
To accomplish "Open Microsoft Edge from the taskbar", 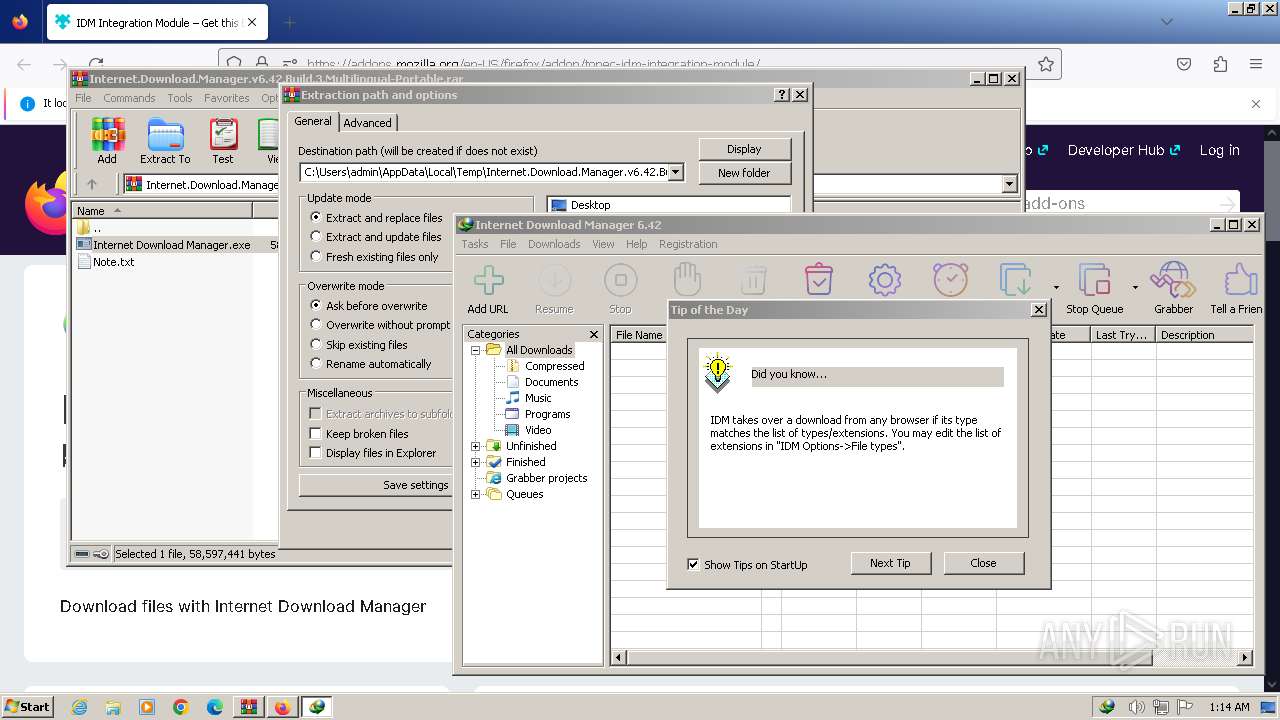I will 215,707.
